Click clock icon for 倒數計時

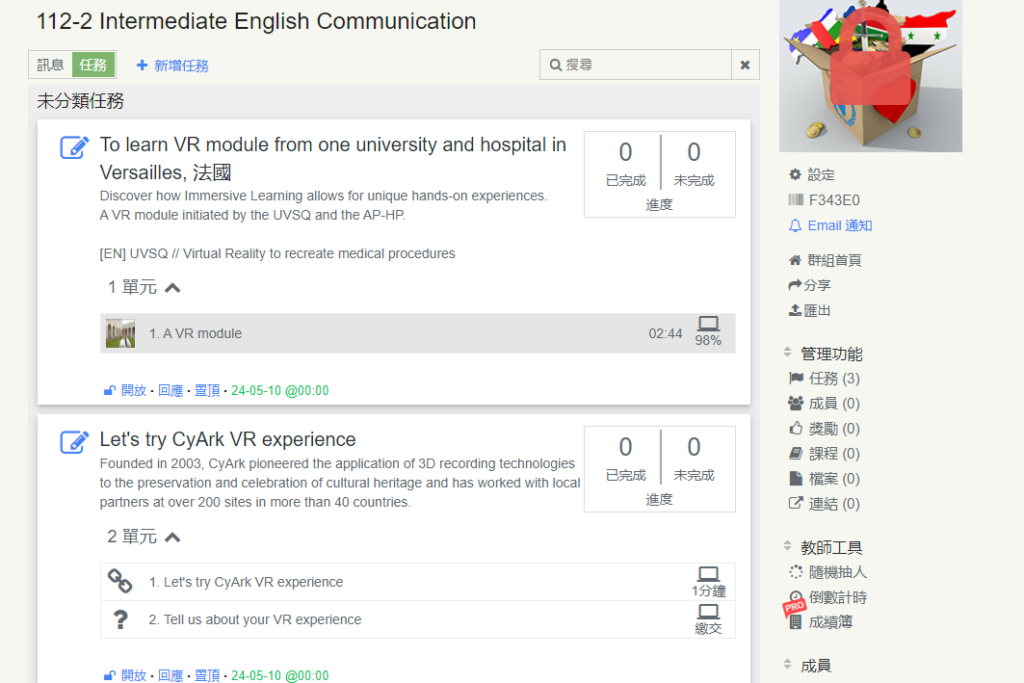pos(795,596)
